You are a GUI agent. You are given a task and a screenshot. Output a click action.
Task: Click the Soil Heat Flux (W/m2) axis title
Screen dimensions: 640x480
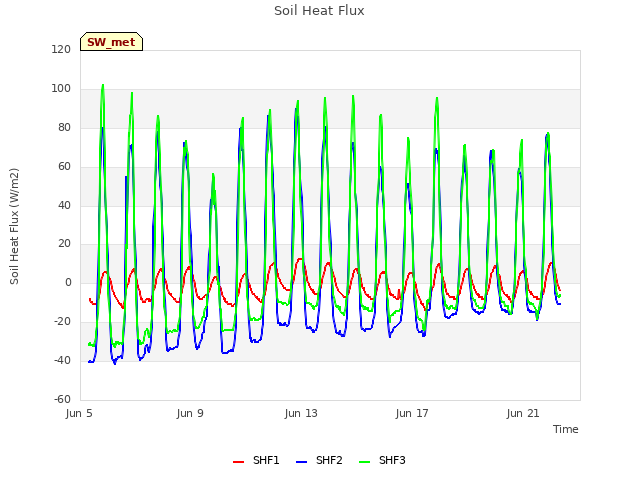14,226
